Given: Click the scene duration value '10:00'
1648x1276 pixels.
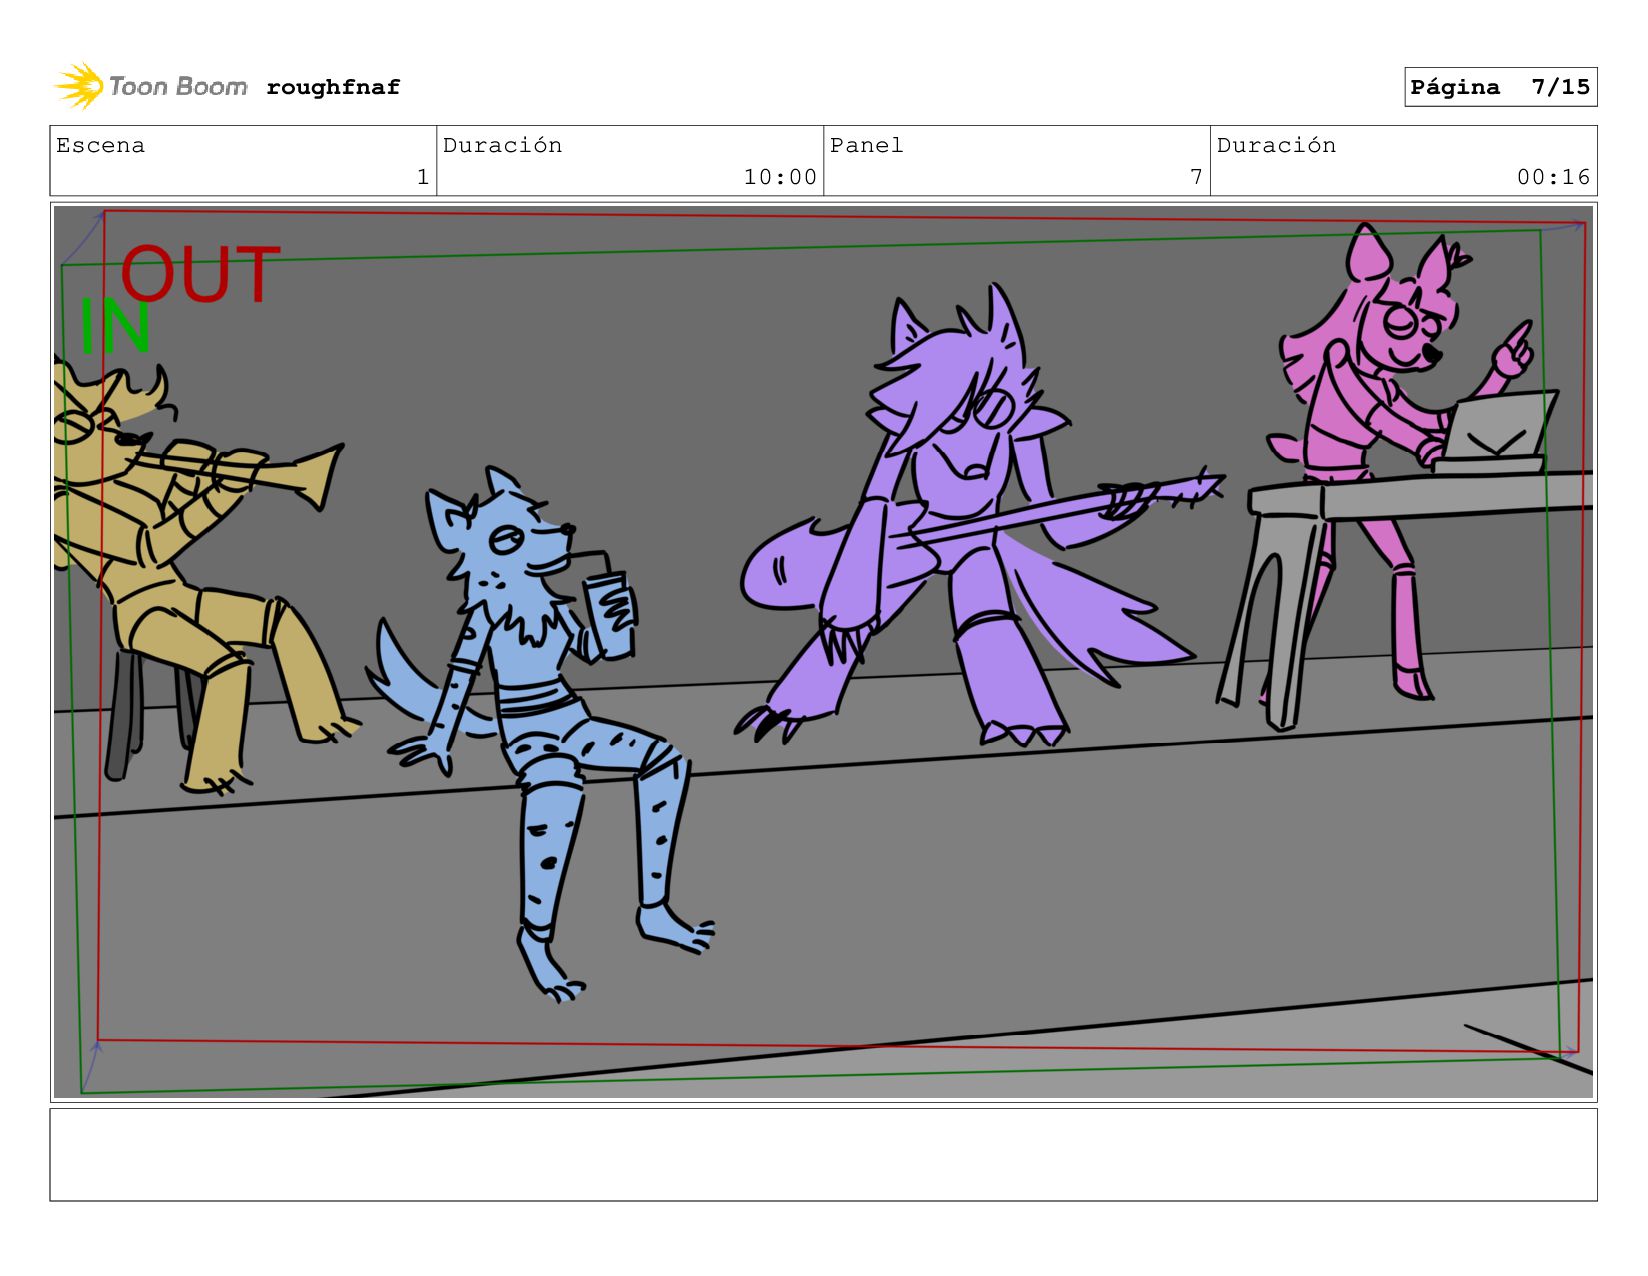Looking at the screenshot, I should point(780,177).
